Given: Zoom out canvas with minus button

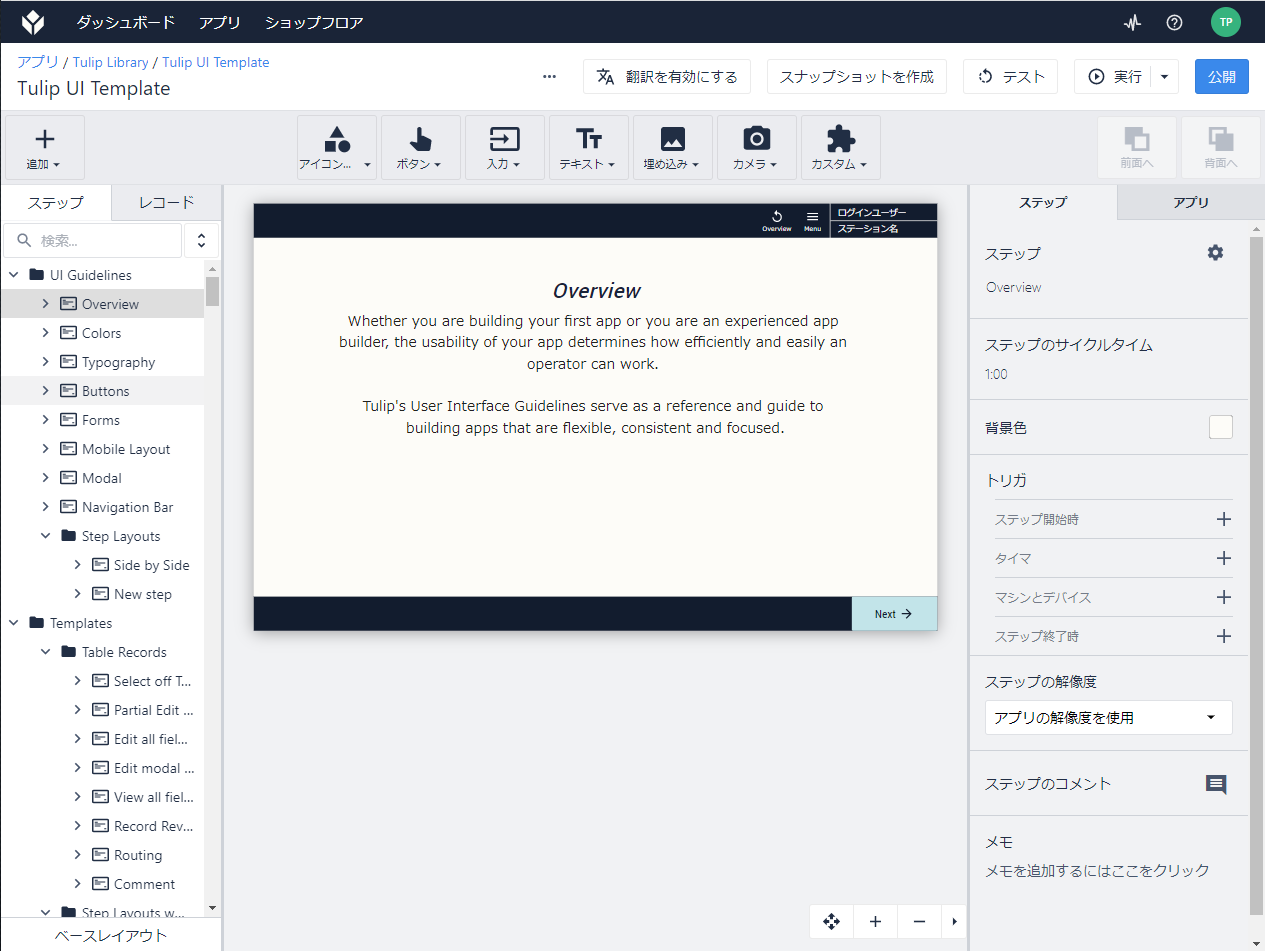Looking at the screenshot, I should 919,921.
